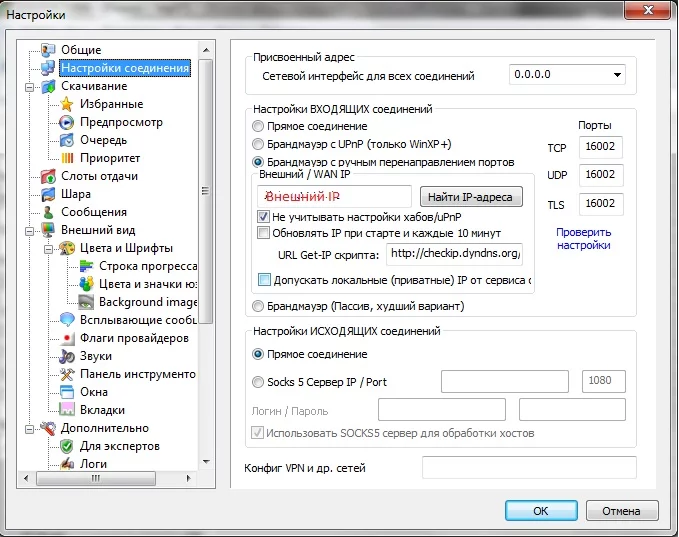Click the tree scroll right arrow
This screenshot has width=679, height=537.
188,478
